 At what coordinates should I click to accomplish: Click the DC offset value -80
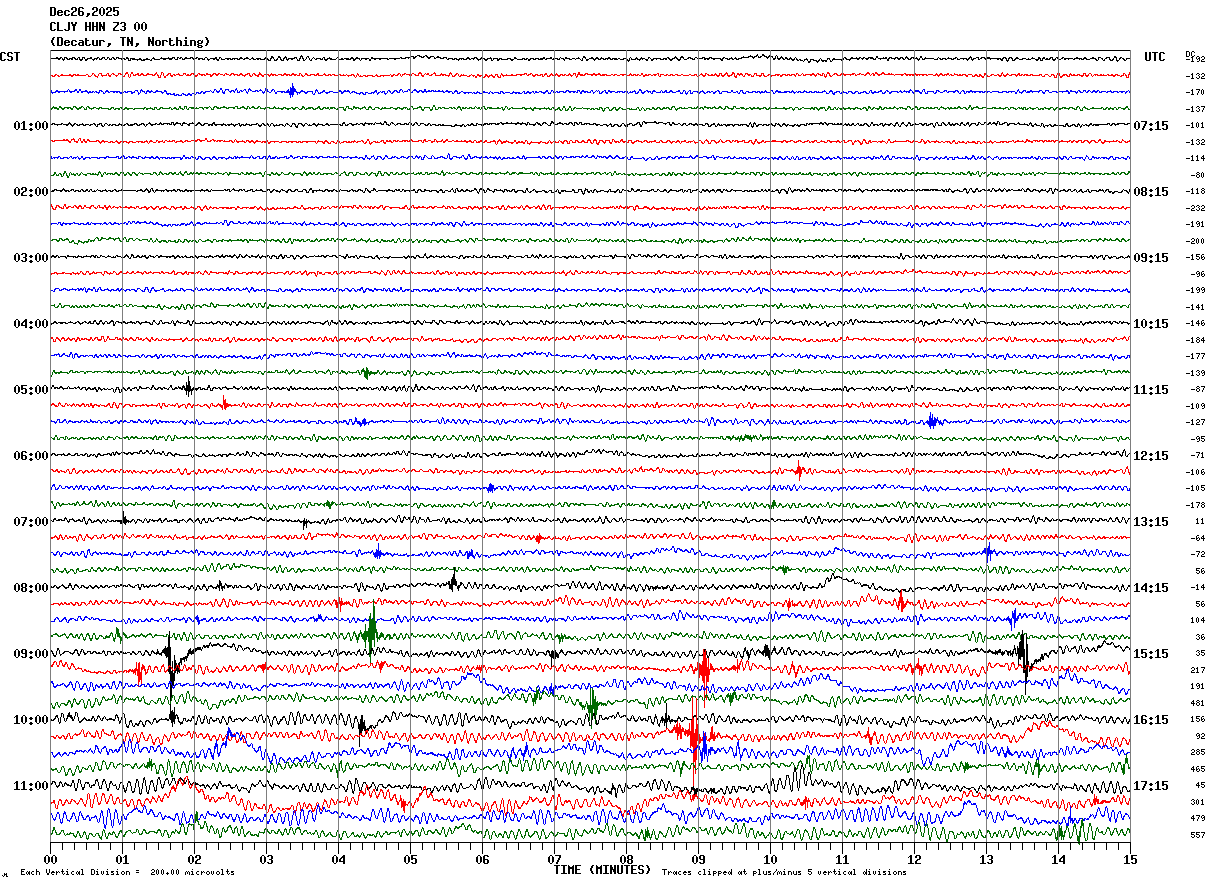pos(1197,176)
